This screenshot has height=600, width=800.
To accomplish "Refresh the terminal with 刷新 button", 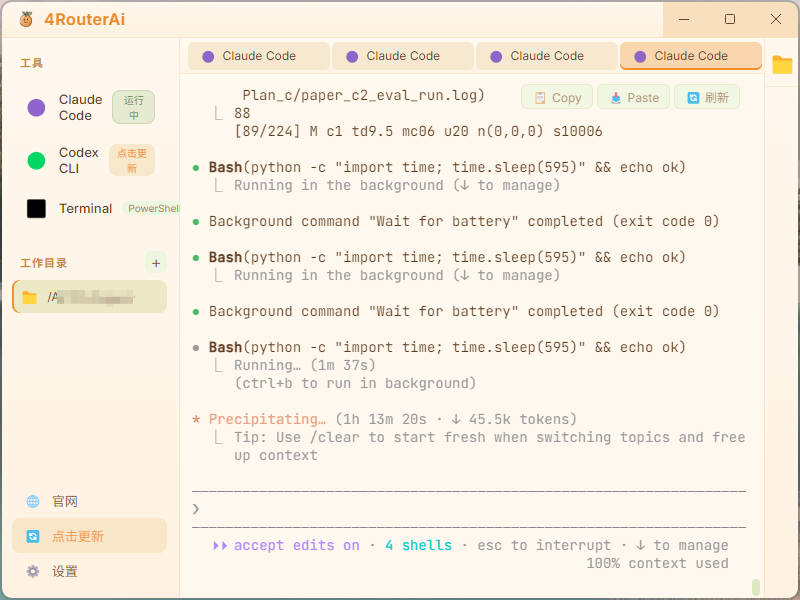I will click(x=707, y=97).
